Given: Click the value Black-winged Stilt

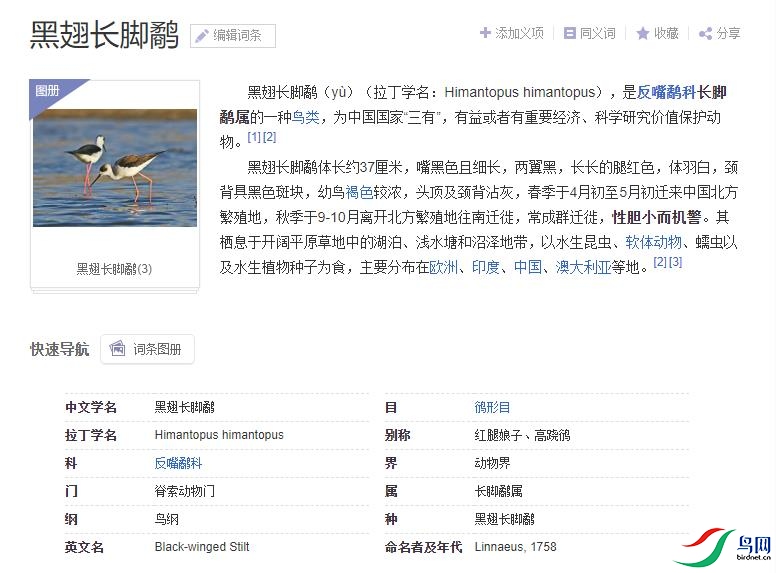Looking at the screenshot, I should click(202, 547).
